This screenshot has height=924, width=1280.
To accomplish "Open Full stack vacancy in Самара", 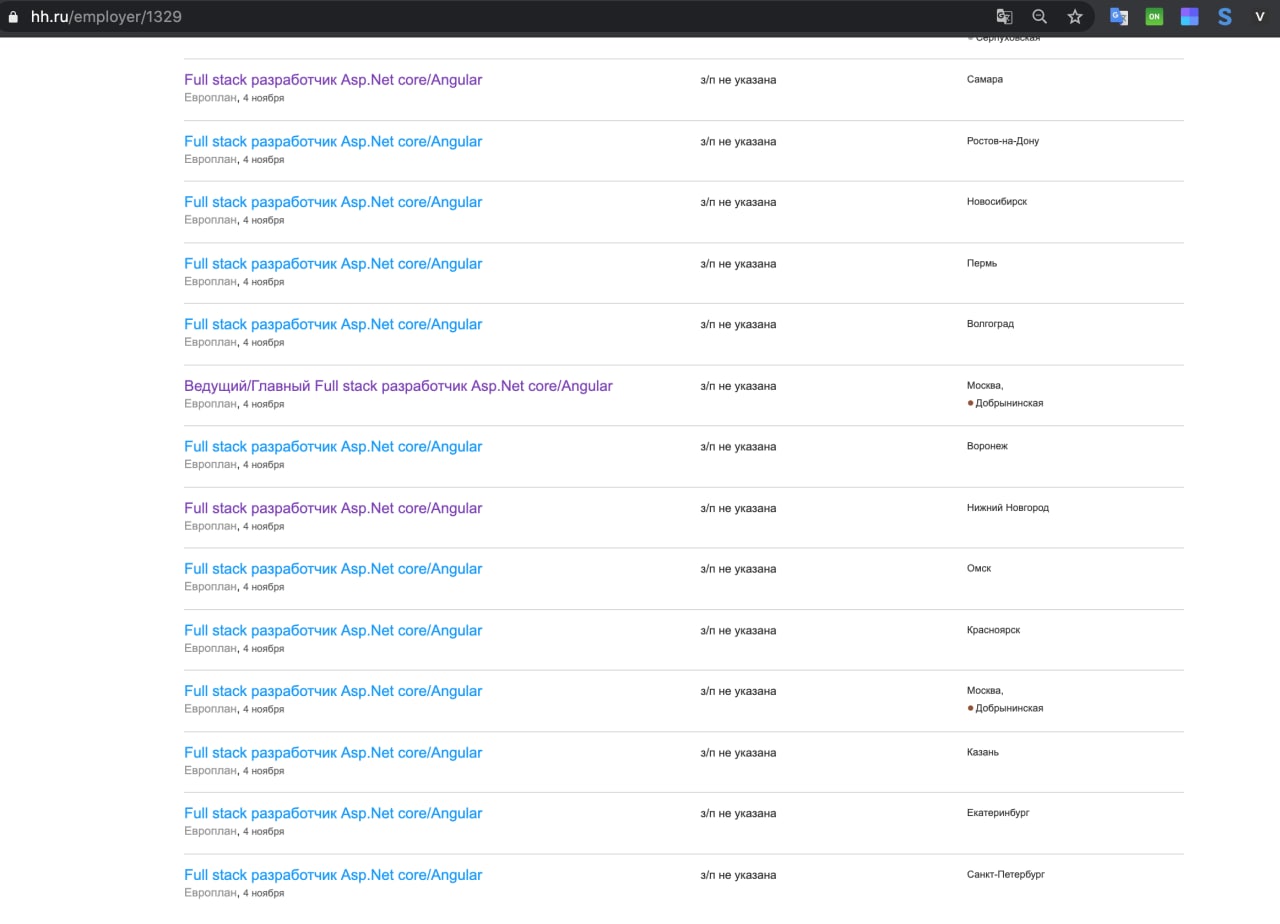I will [333, 80].
